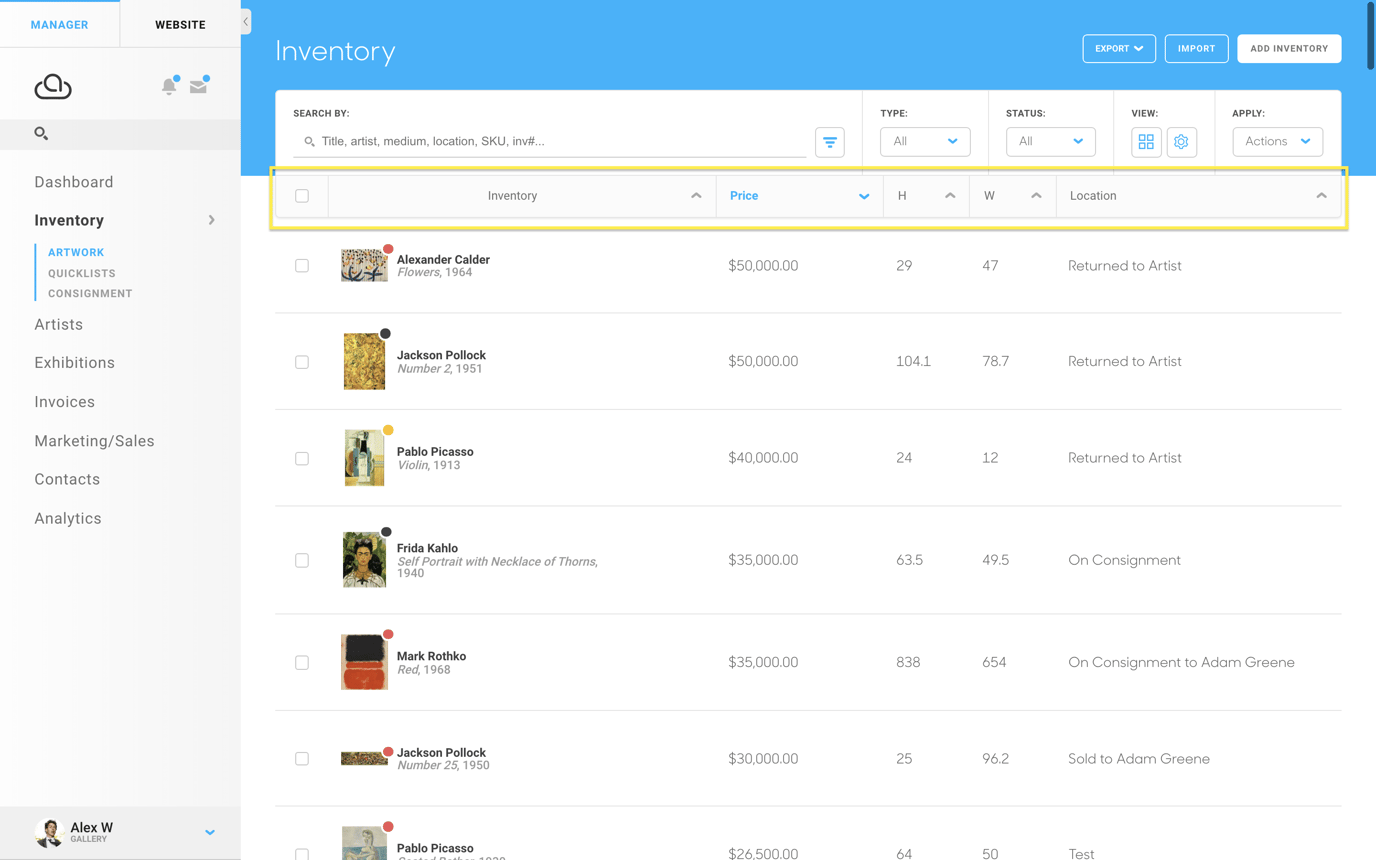This screenshot has width=1376, height=860.
Task: Open messages via the envelope icon
Action: pyautogui.click(x=199, y=87)
